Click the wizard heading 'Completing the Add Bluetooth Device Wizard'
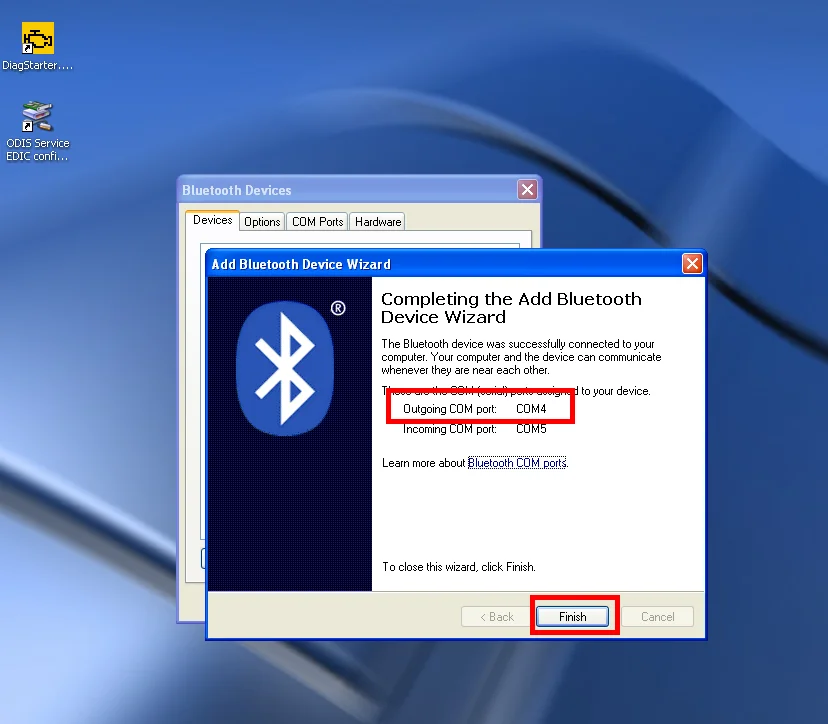 [x=511, y=308]
